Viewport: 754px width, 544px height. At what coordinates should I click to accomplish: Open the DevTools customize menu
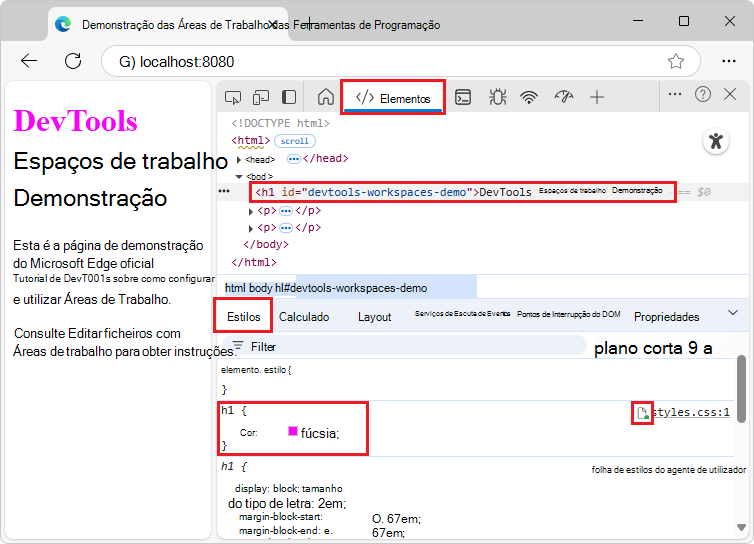pyautogui.click(x=675, y=94)
